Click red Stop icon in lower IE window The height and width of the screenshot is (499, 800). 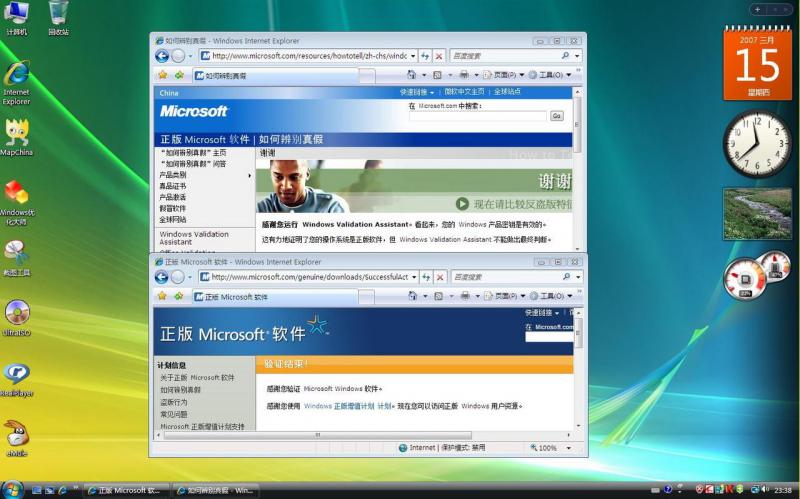point(440,277)
